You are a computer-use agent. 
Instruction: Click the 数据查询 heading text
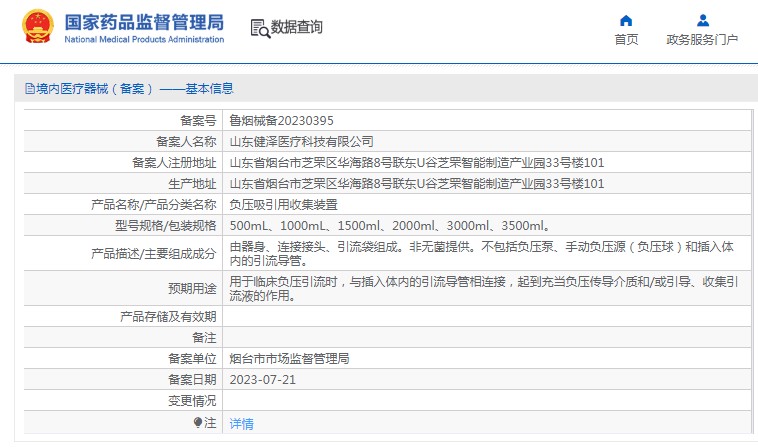click(x=296, y=27)
